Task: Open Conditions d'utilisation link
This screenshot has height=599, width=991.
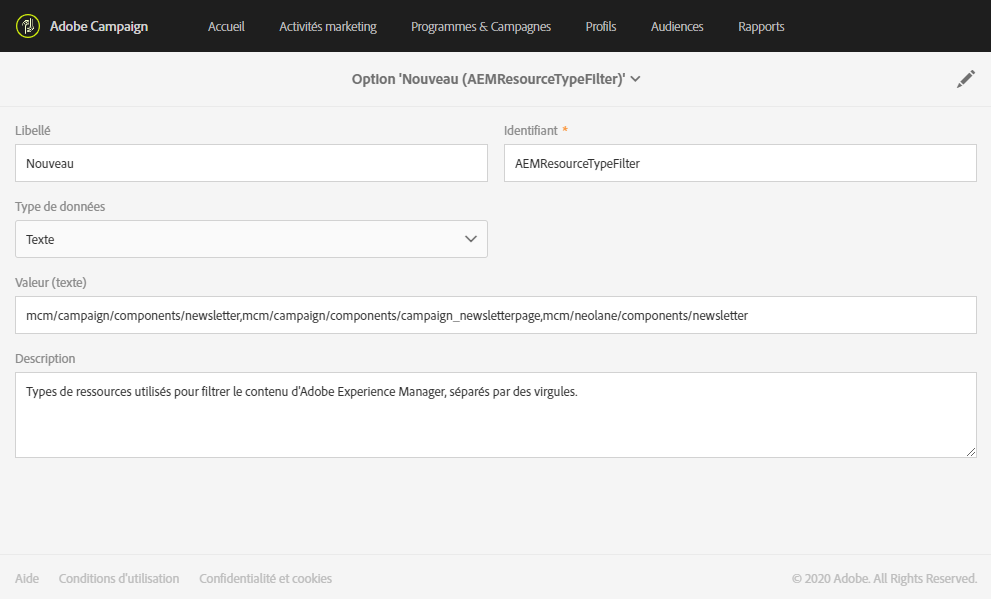Action: (119, 578)
